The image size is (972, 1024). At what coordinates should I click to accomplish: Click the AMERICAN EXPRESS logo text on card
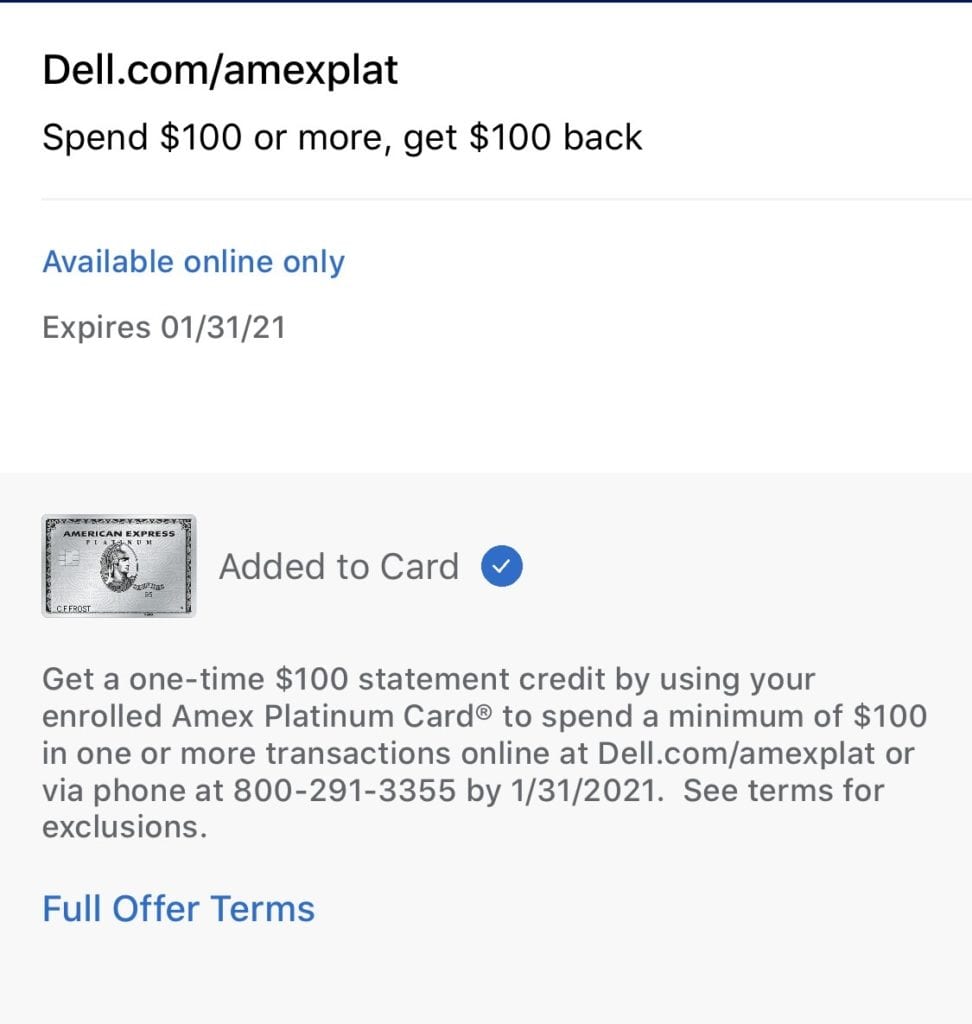pos(119,534)
